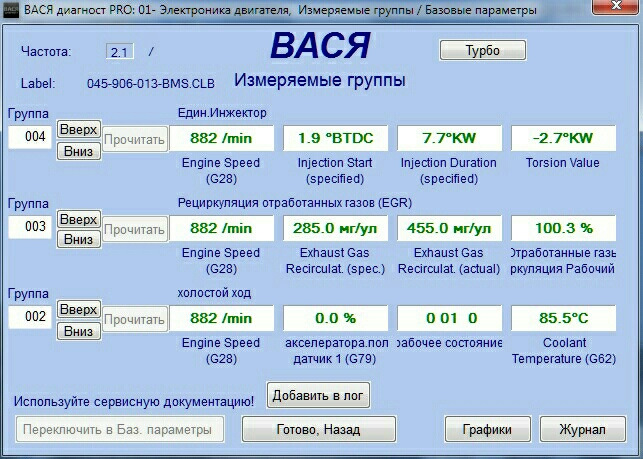Click engine speed 882 /min in group 004
Viewport: 643px width, 459px height.
[x=221, y=138]
